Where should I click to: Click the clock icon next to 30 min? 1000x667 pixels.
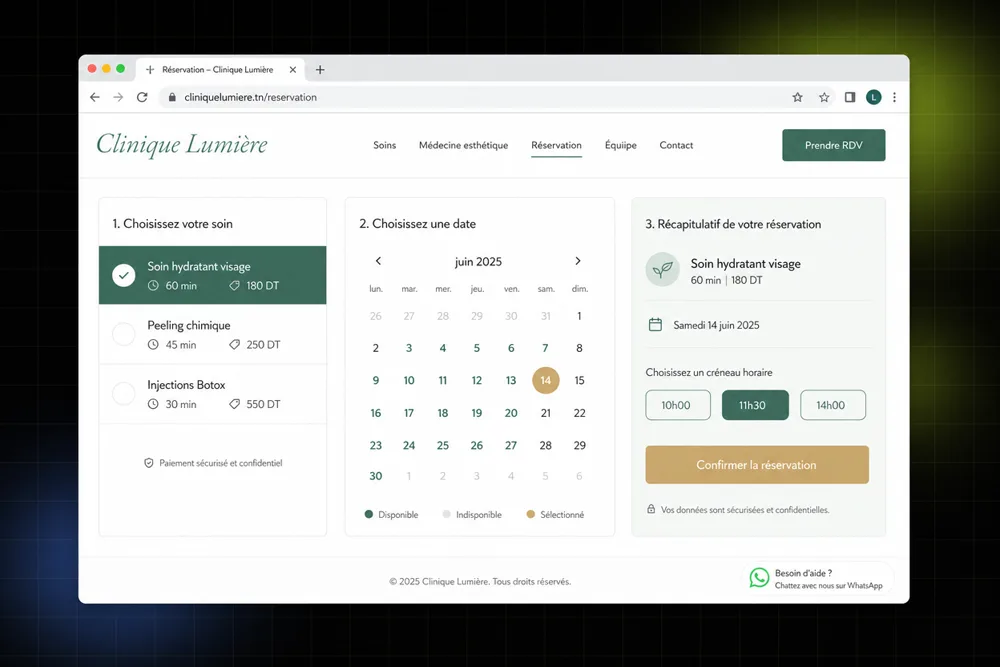point(153,404)
